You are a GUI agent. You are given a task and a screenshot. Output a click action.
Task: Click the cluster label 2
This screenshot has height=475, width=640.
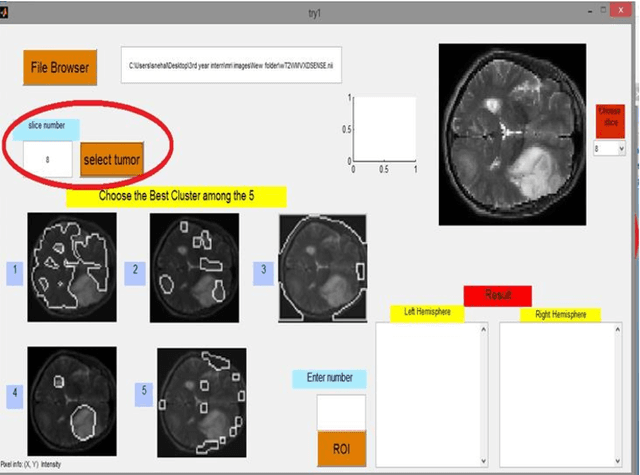tap(135, 273)
